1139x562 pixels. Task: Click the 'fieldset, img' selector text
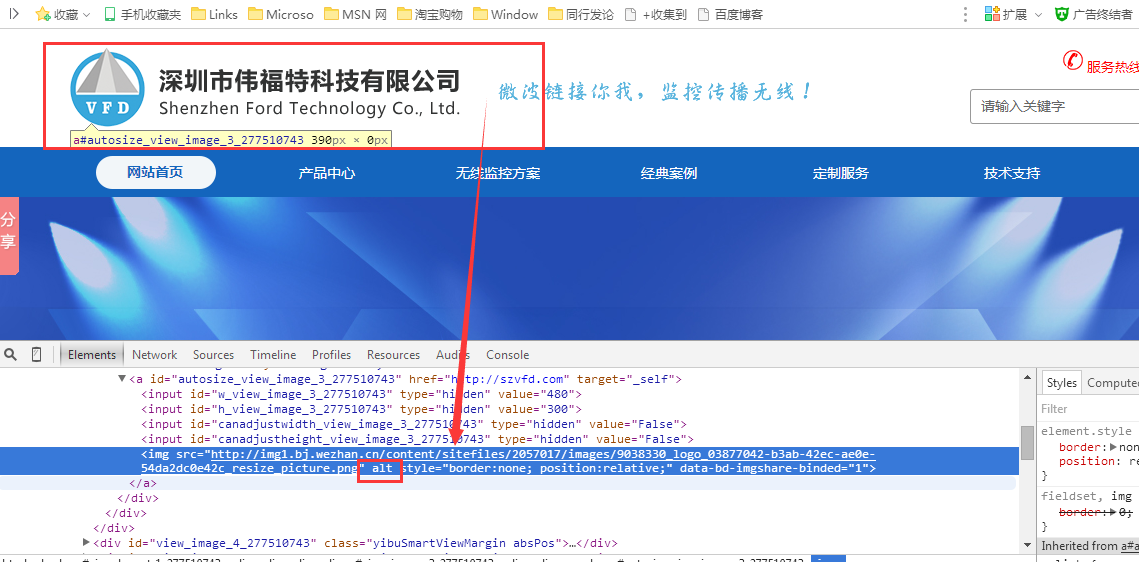[x=1087, y=496]
